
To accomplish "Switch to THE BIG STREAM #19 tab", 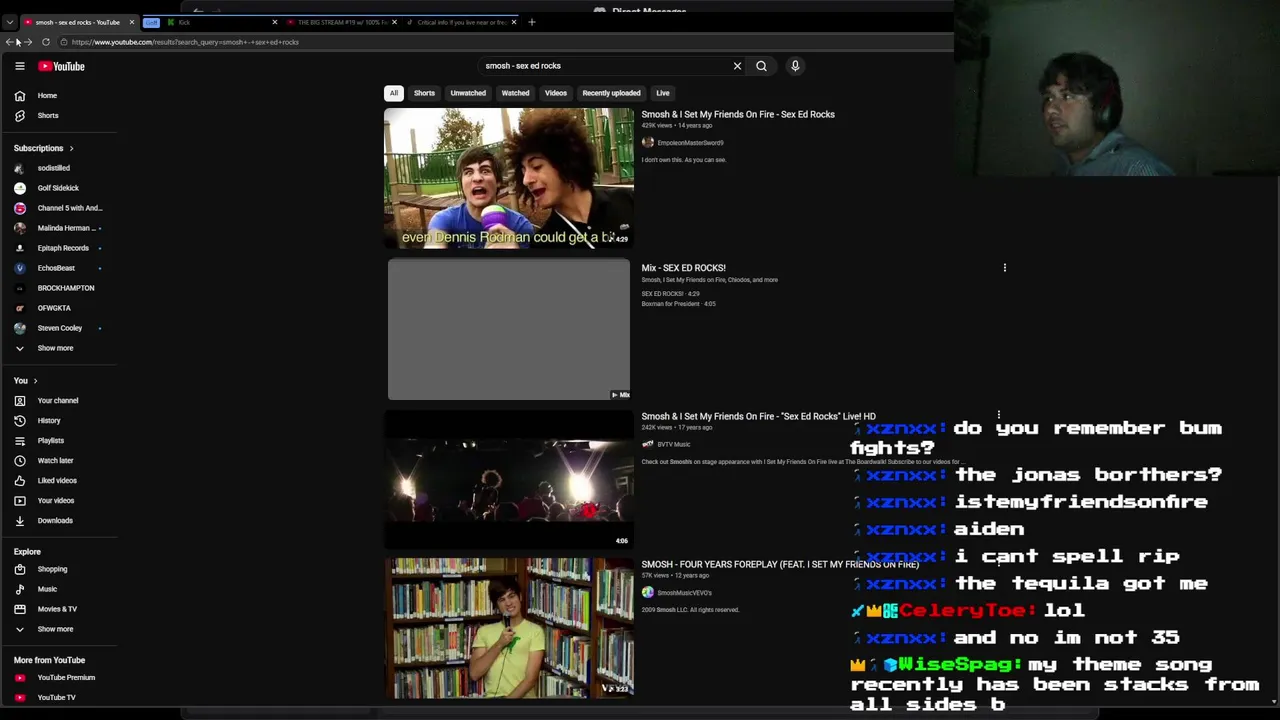I will (340, 22).
